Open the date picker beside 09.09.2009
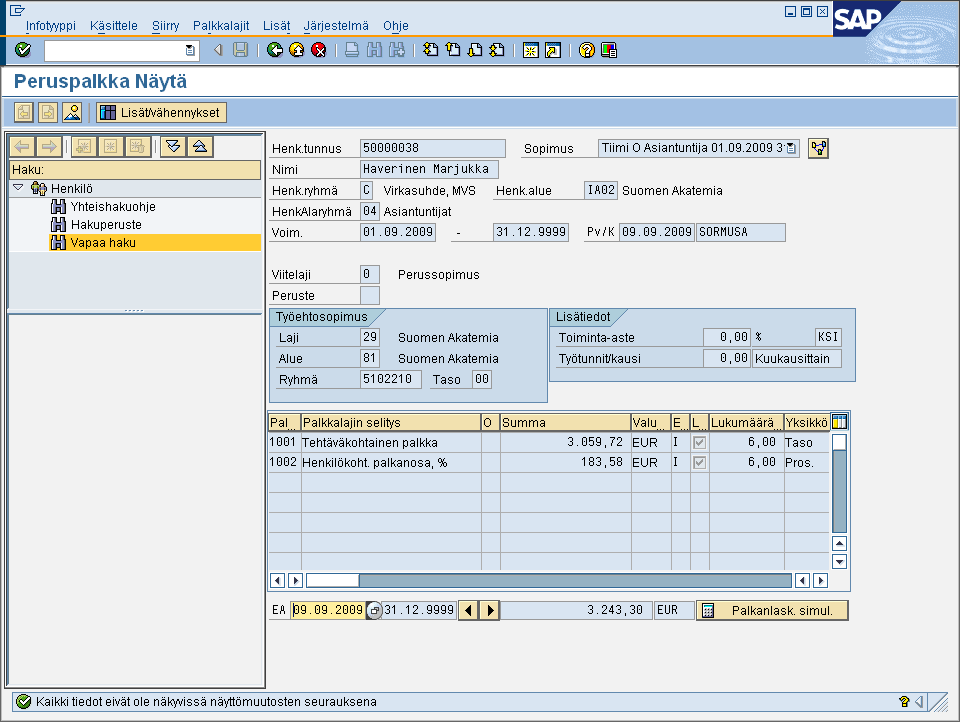This screenshot has width=960, height=722. tap(374, 611)
